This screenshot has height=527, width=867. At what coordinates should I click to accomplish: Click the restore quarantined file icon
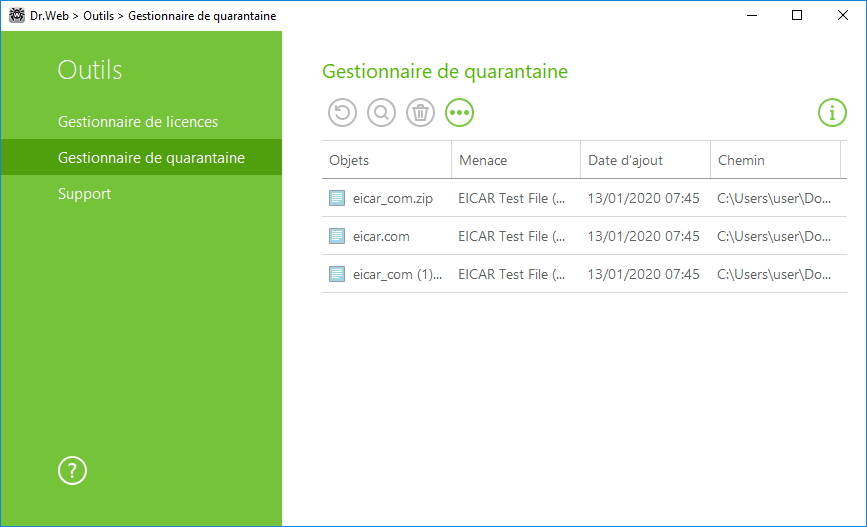click(x=342, y=113)
